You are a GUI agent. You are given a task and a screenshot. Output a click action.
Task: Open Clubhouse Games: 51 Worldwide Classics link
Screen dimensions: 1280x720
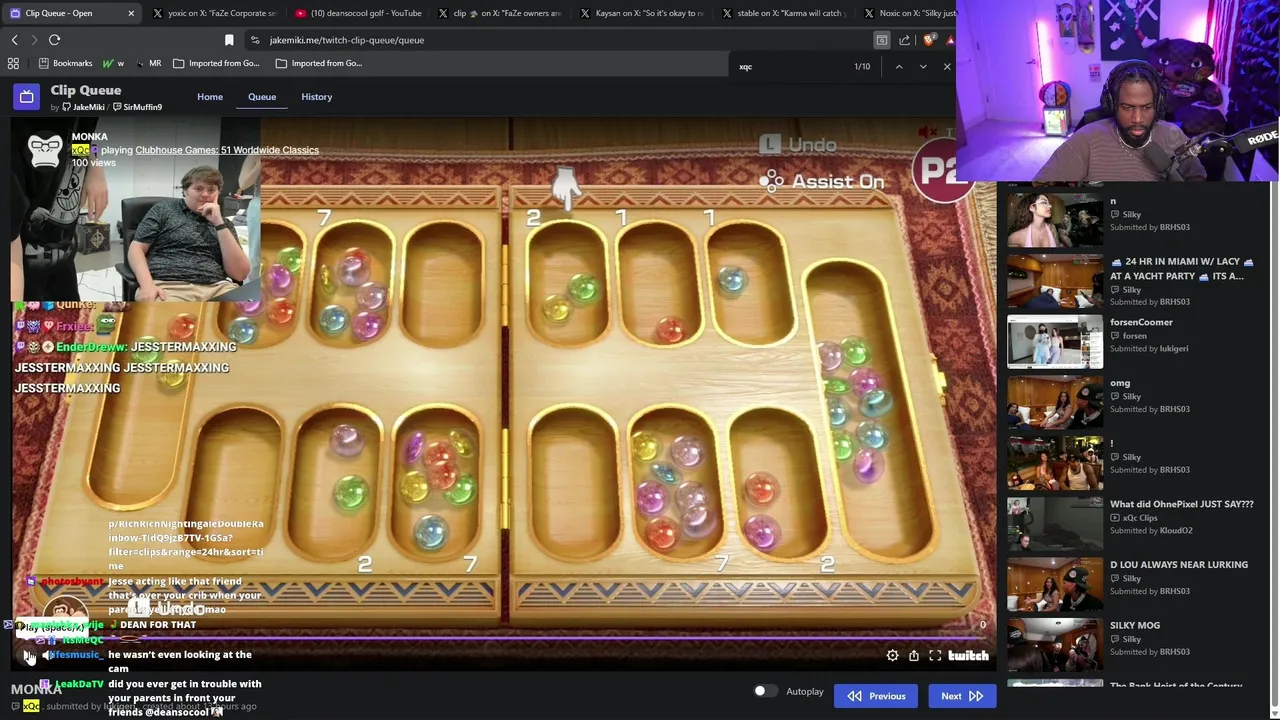tap(227, 150)
